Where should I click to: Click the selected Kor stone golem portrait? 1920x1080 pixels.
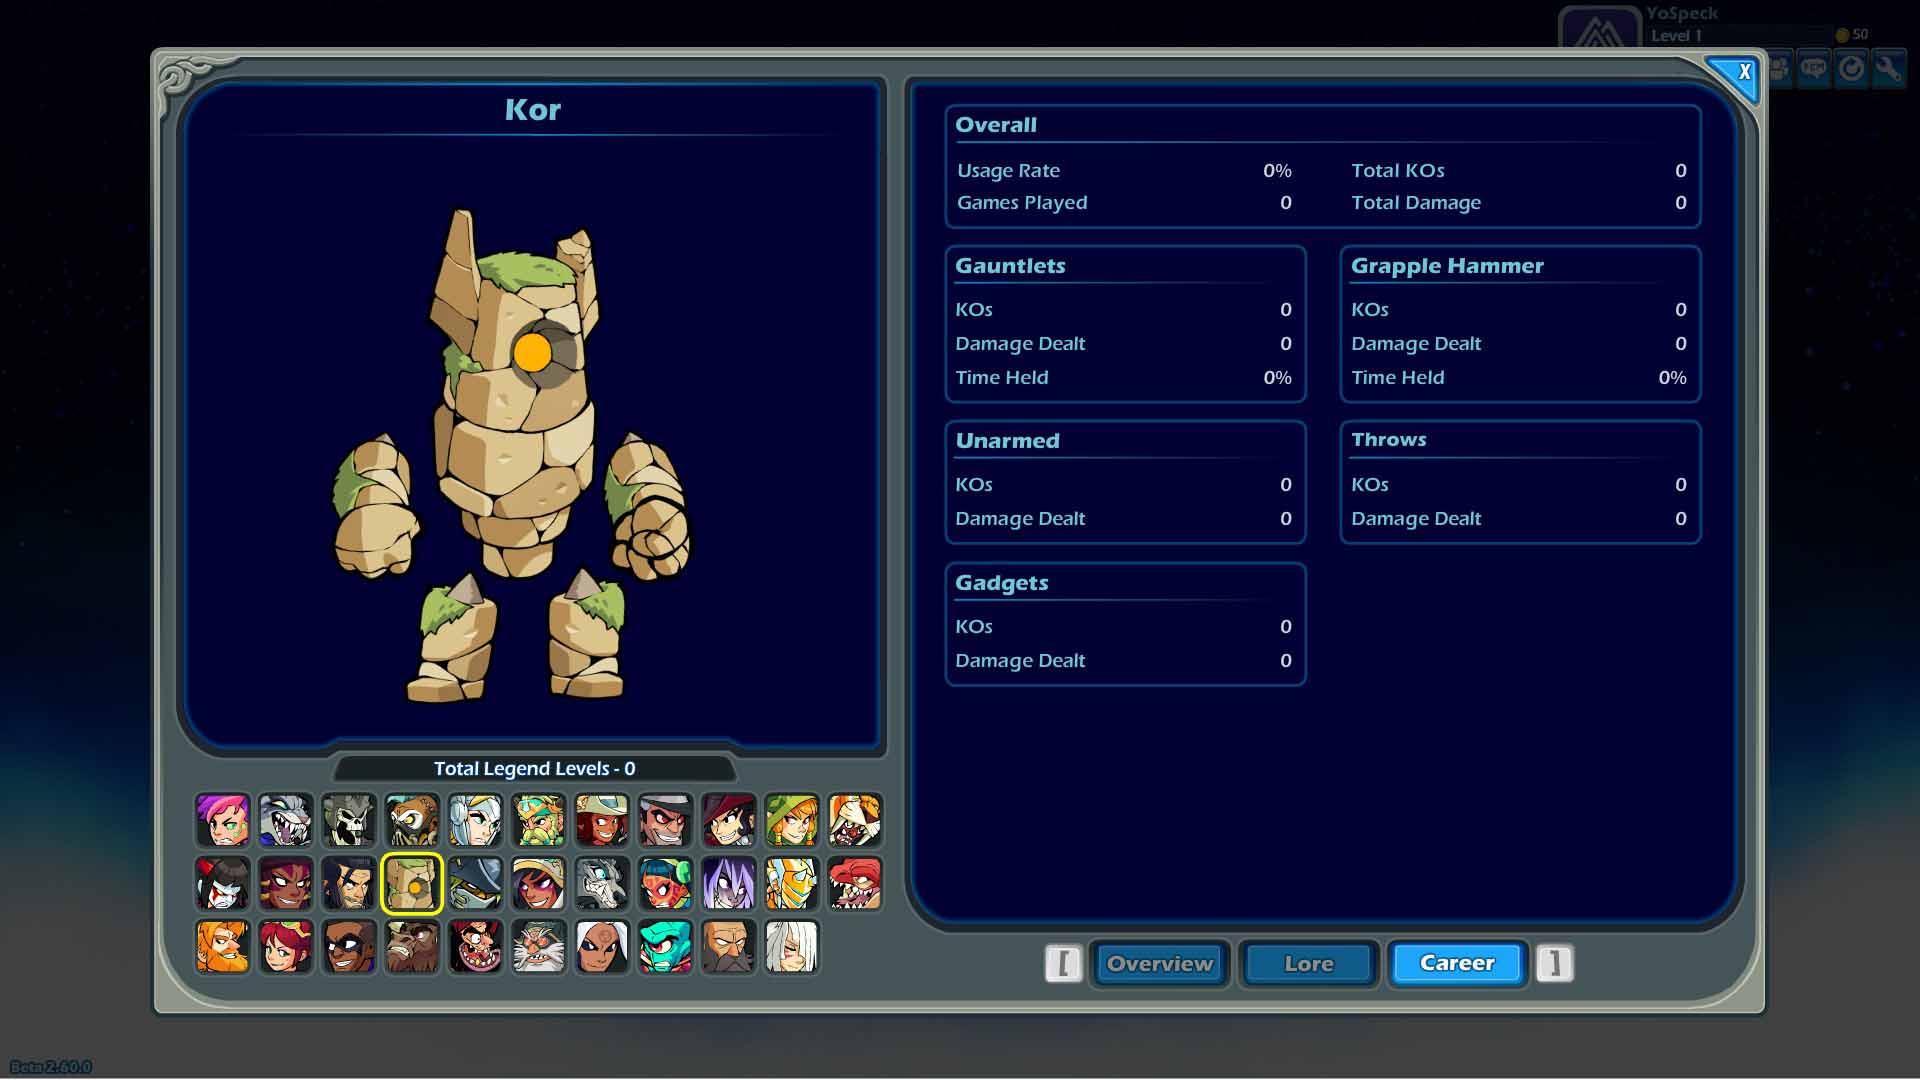coord(412,884)
